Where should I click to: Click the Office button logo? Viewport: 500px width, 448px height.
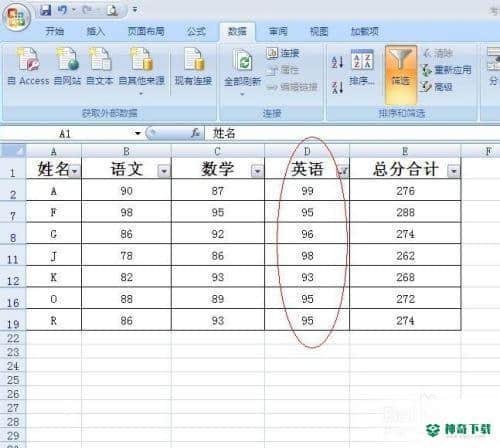click(16, 17)
